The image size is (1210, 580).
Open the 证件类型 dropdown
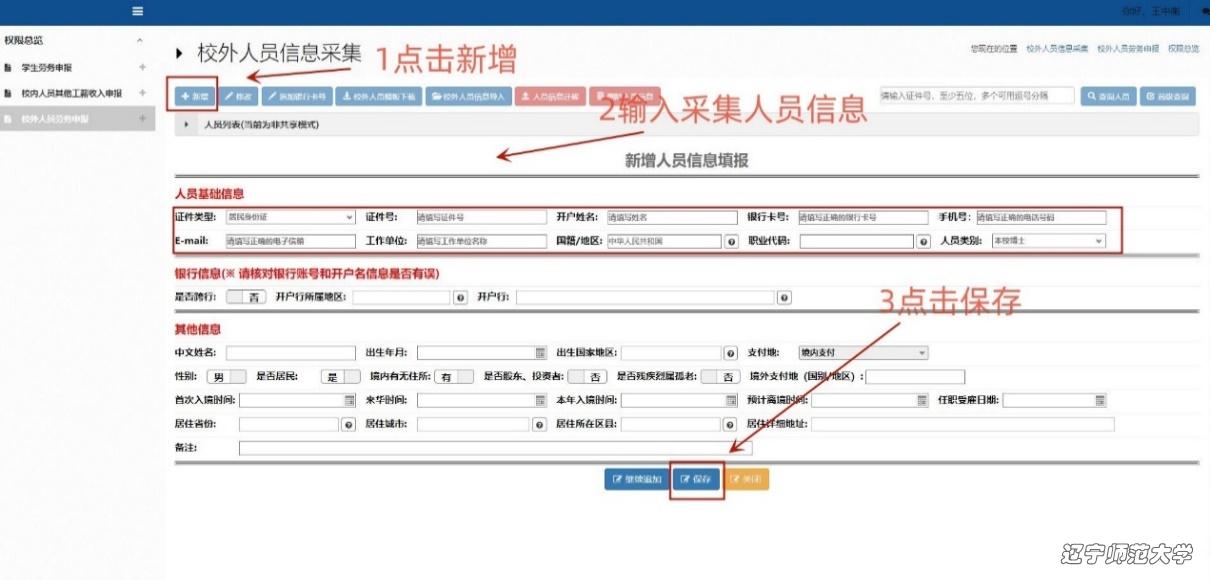point(290,217)
